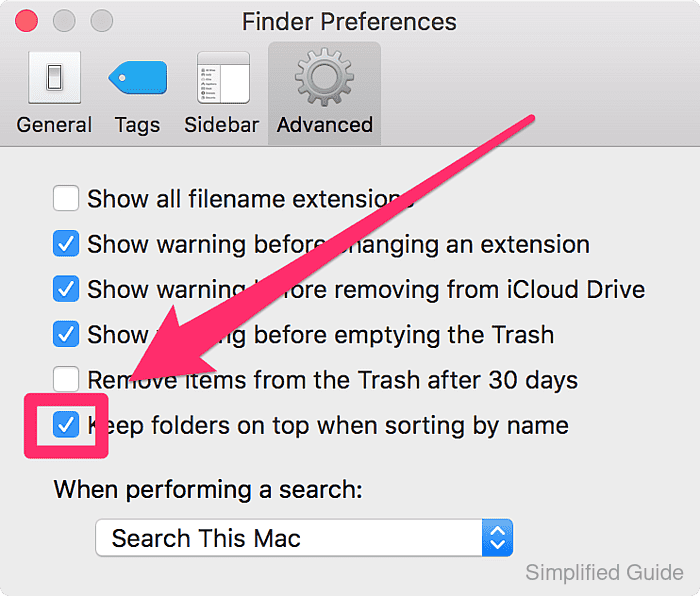Click the gray minimize window button
This screenshot has height=596, width=700.
[x=64, y=21]
